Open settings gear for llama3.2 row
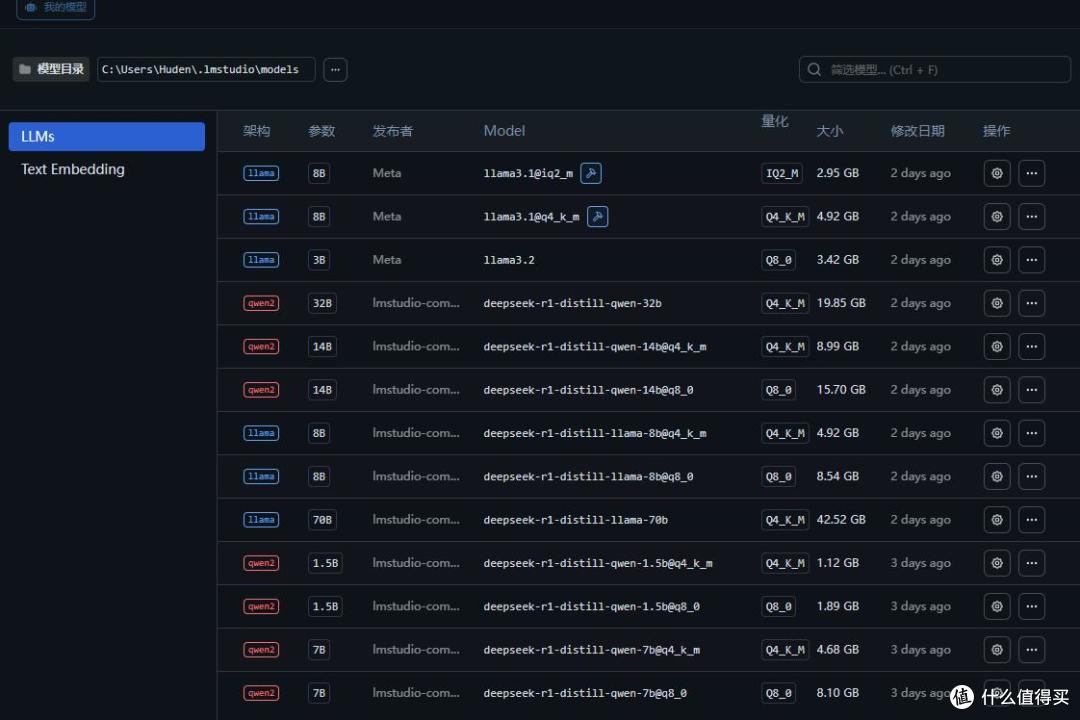Screen dimensions: 1080x720 coord(997,260)
